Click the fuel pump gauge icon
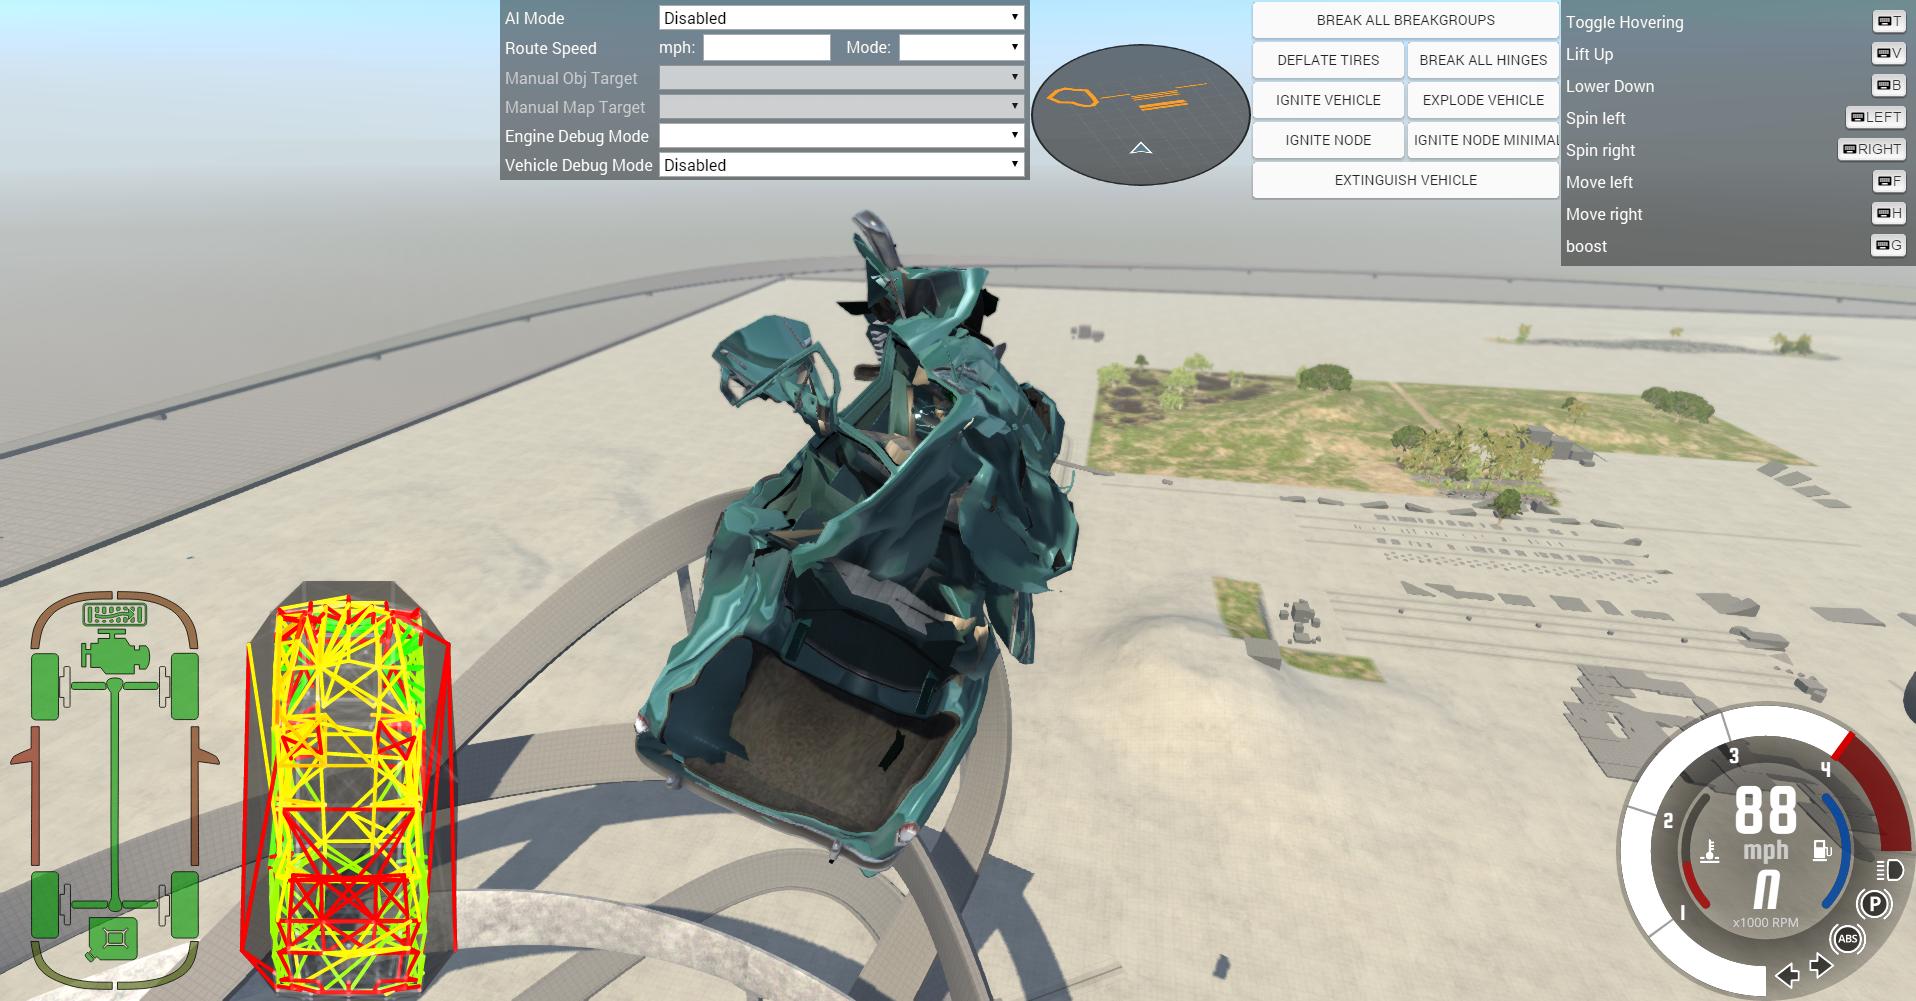This screenshot has width=1916, height=1001. [1822, 850]
